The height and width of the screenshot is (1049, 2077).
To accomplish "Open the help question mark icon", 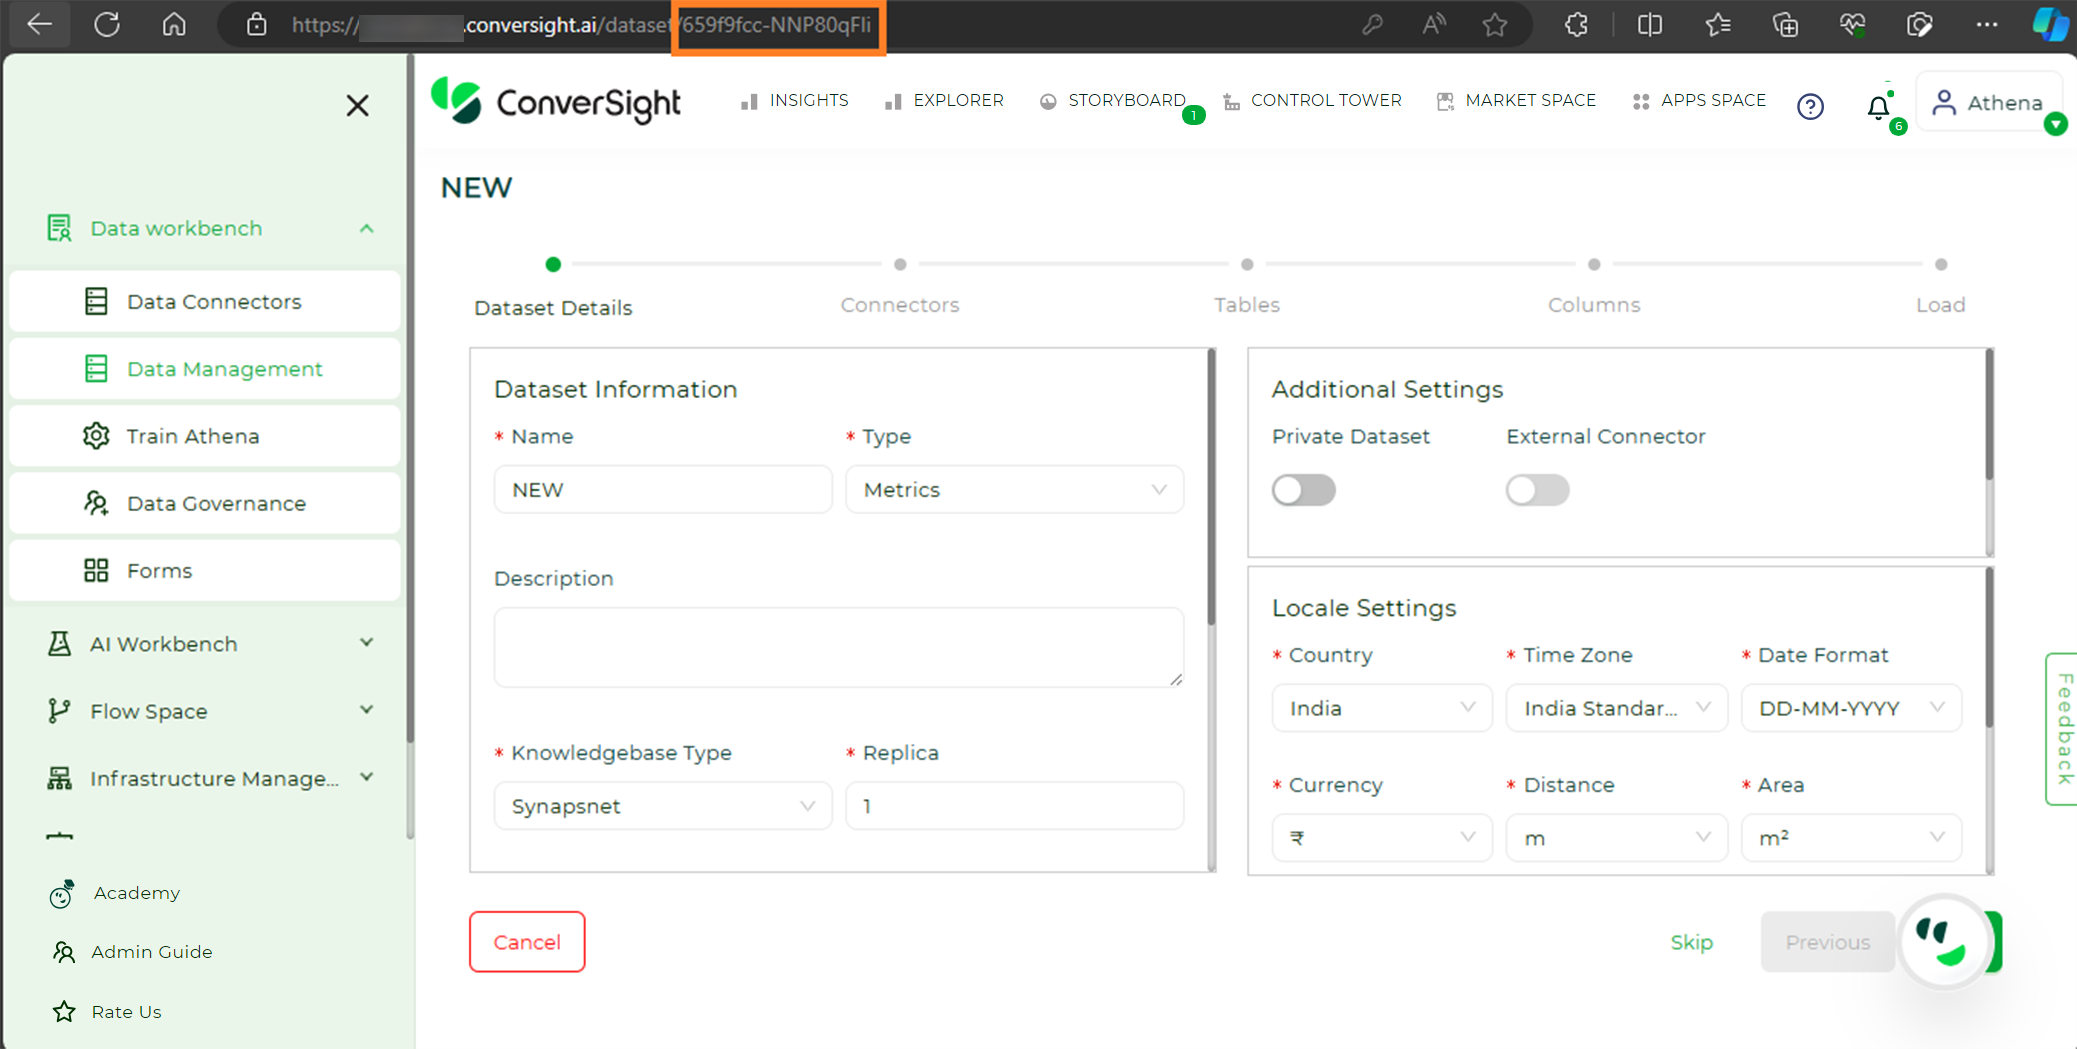I will tap(1810, 107).
